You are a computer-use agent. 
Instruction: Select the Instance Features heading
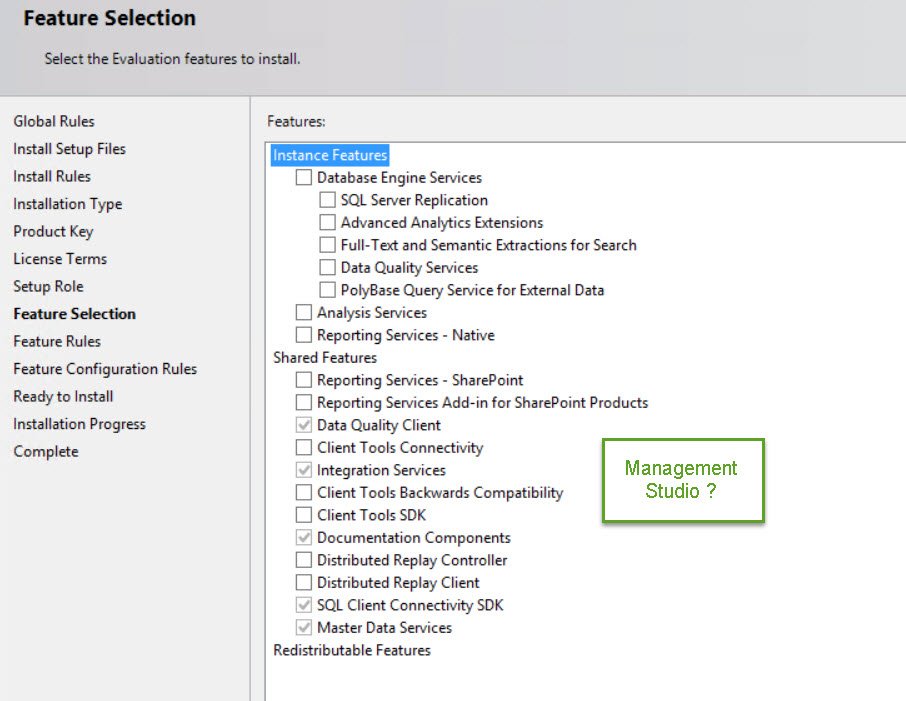click(330, 155)
